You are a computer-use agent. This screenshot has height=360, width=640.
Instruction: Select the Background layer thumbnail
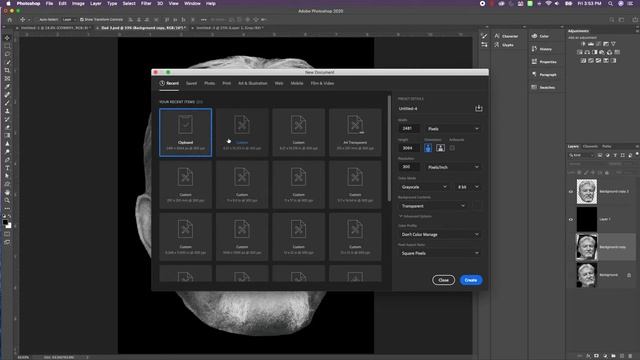click(x=587, y=275)
